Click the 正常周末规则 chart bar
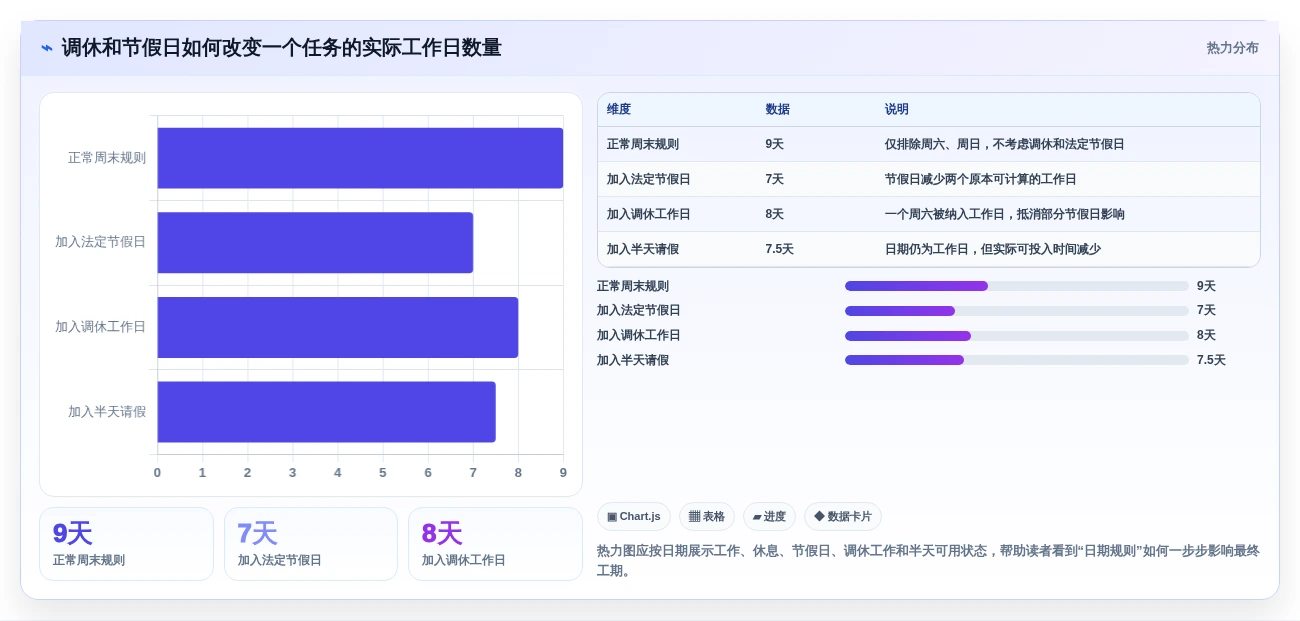 point(360,158)
